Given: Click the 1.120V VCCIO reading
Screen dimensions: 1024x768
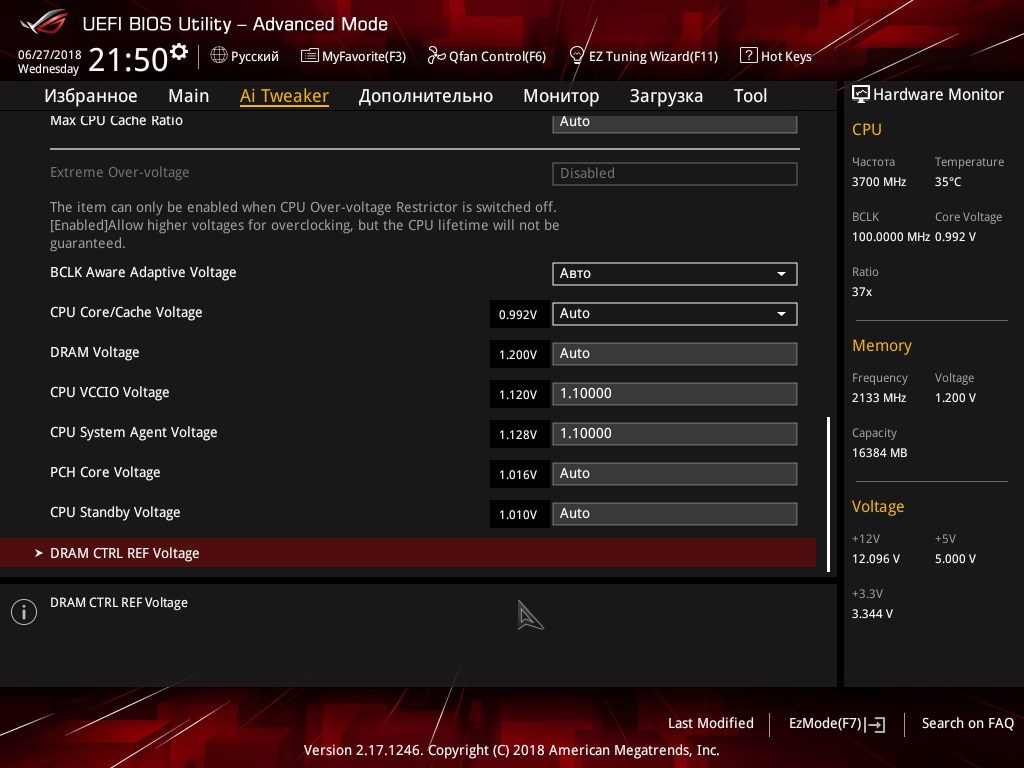Looking at the screenshot, I should coord(519,394).
